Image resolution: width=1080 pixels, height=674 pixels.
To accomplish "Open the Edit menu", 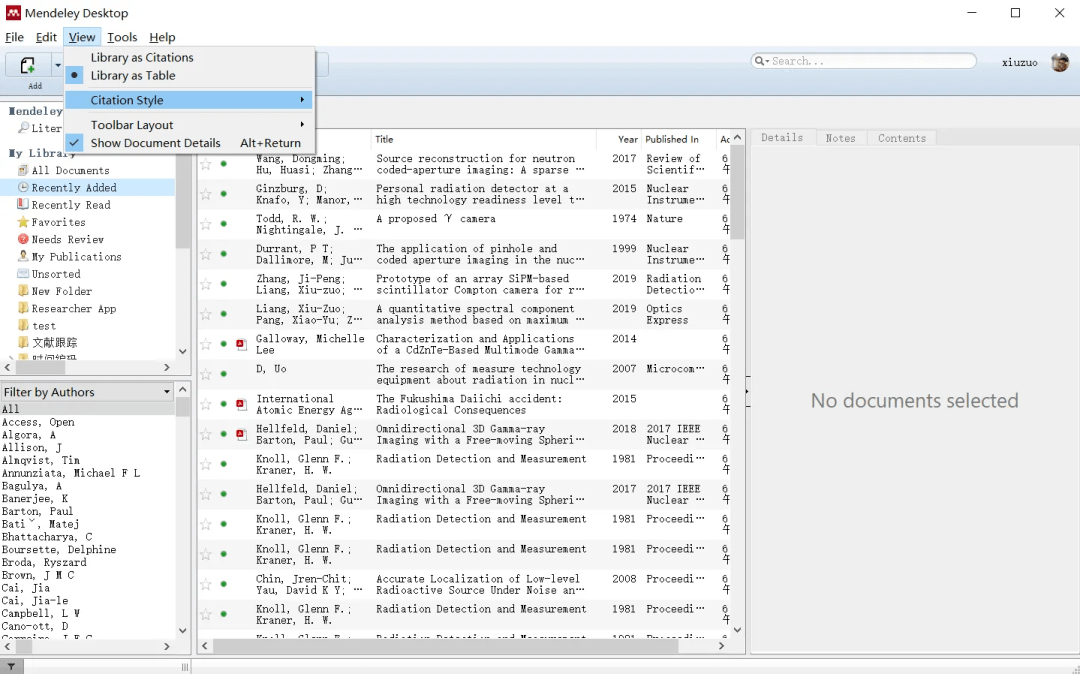I will coord(46,37).
